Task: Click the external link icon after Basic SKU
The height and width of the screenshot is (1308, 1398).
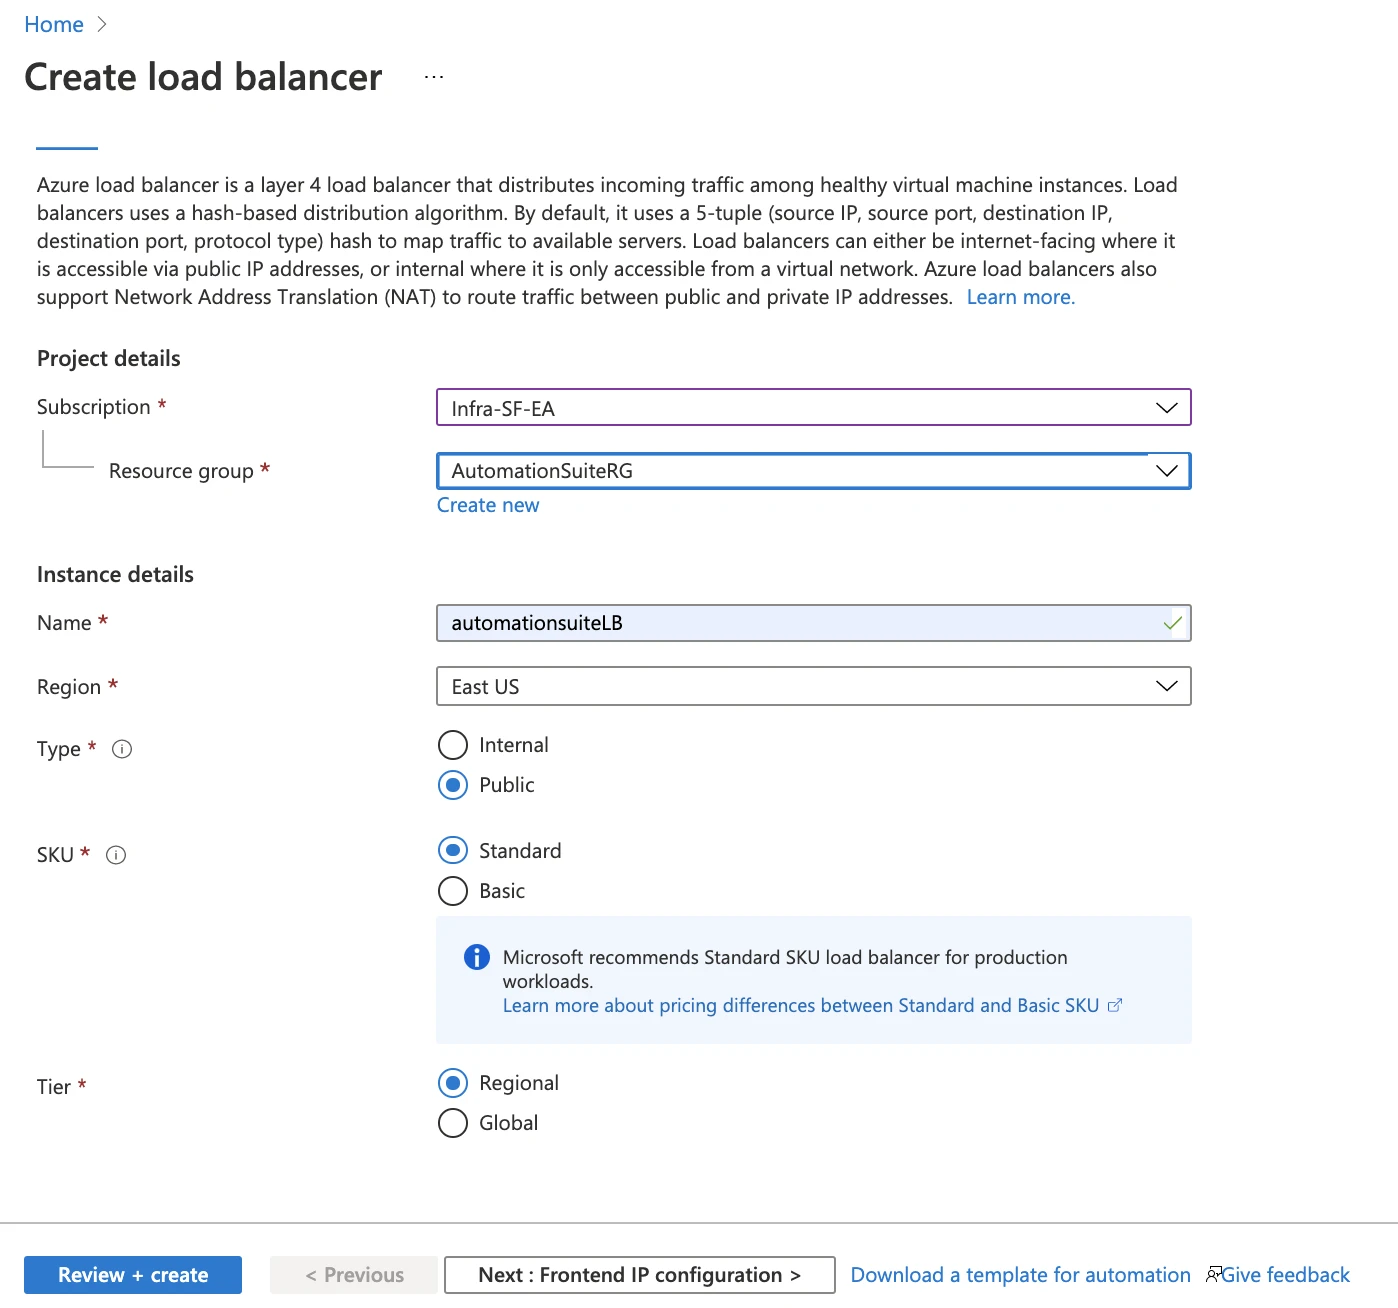Action: (1115, 1005)
